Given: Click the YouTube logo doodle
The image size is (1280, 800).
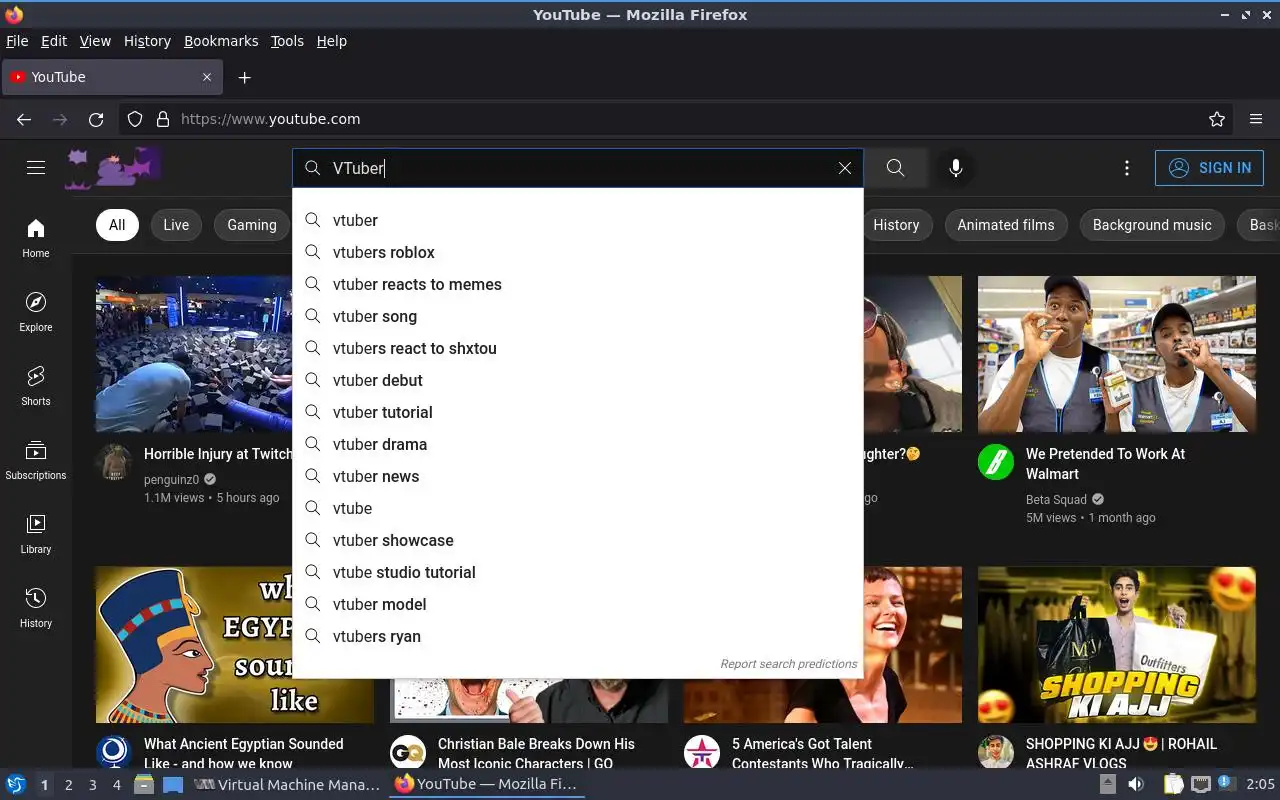Looking at the screenshot, I should pos(113,168).
